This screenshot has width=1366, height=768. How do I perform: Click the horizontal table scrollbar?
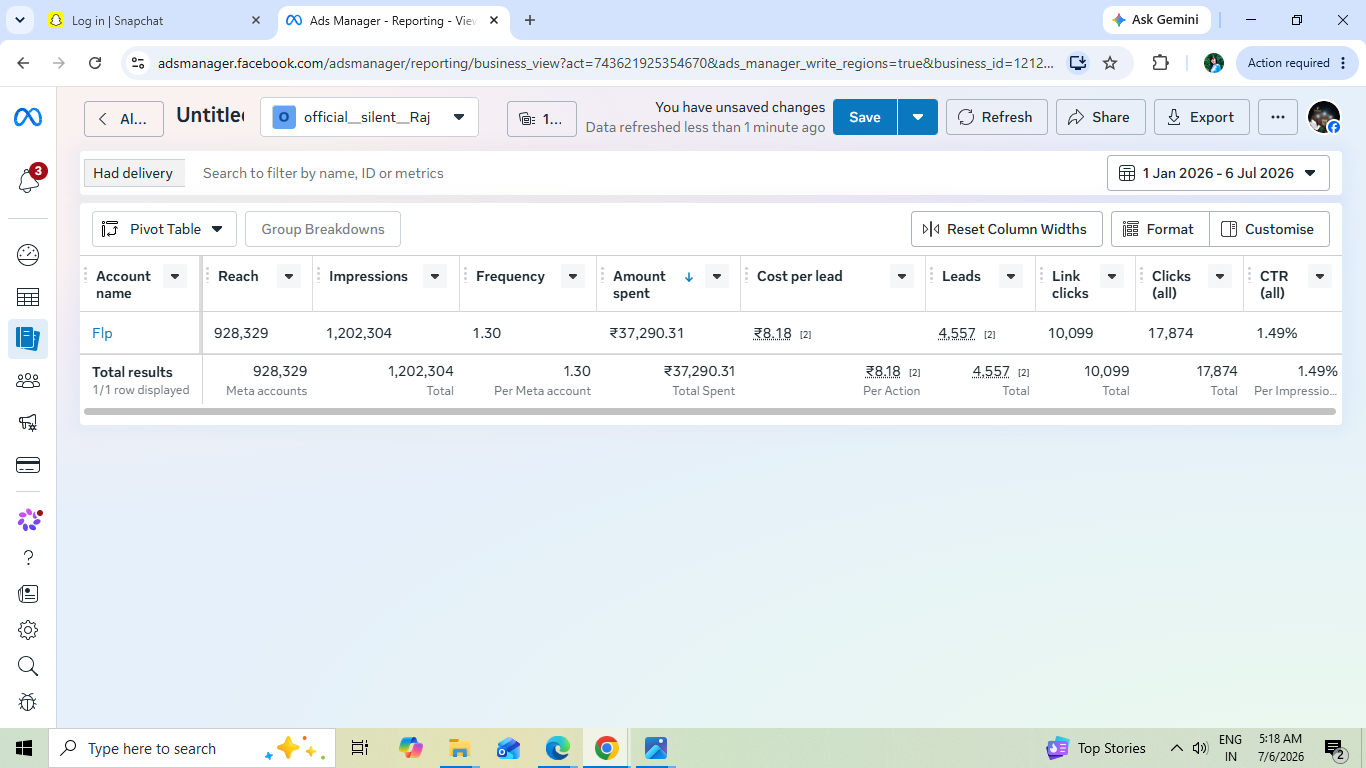(710, 411)
